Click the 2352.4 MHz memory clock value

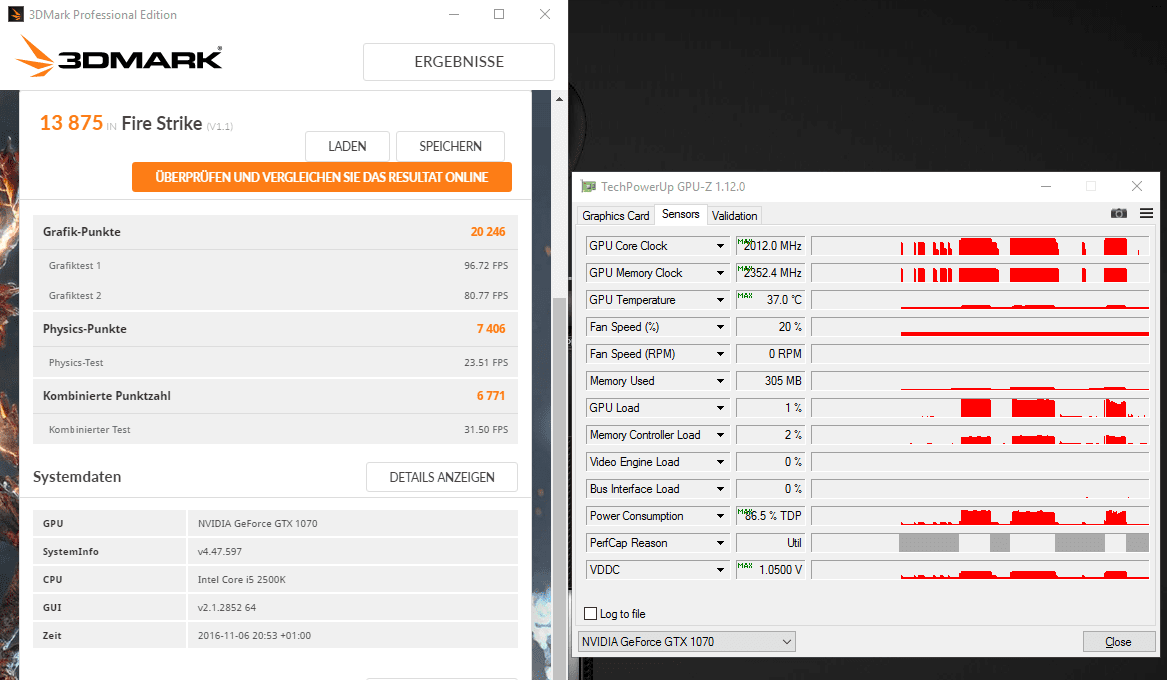click(770, 273)
